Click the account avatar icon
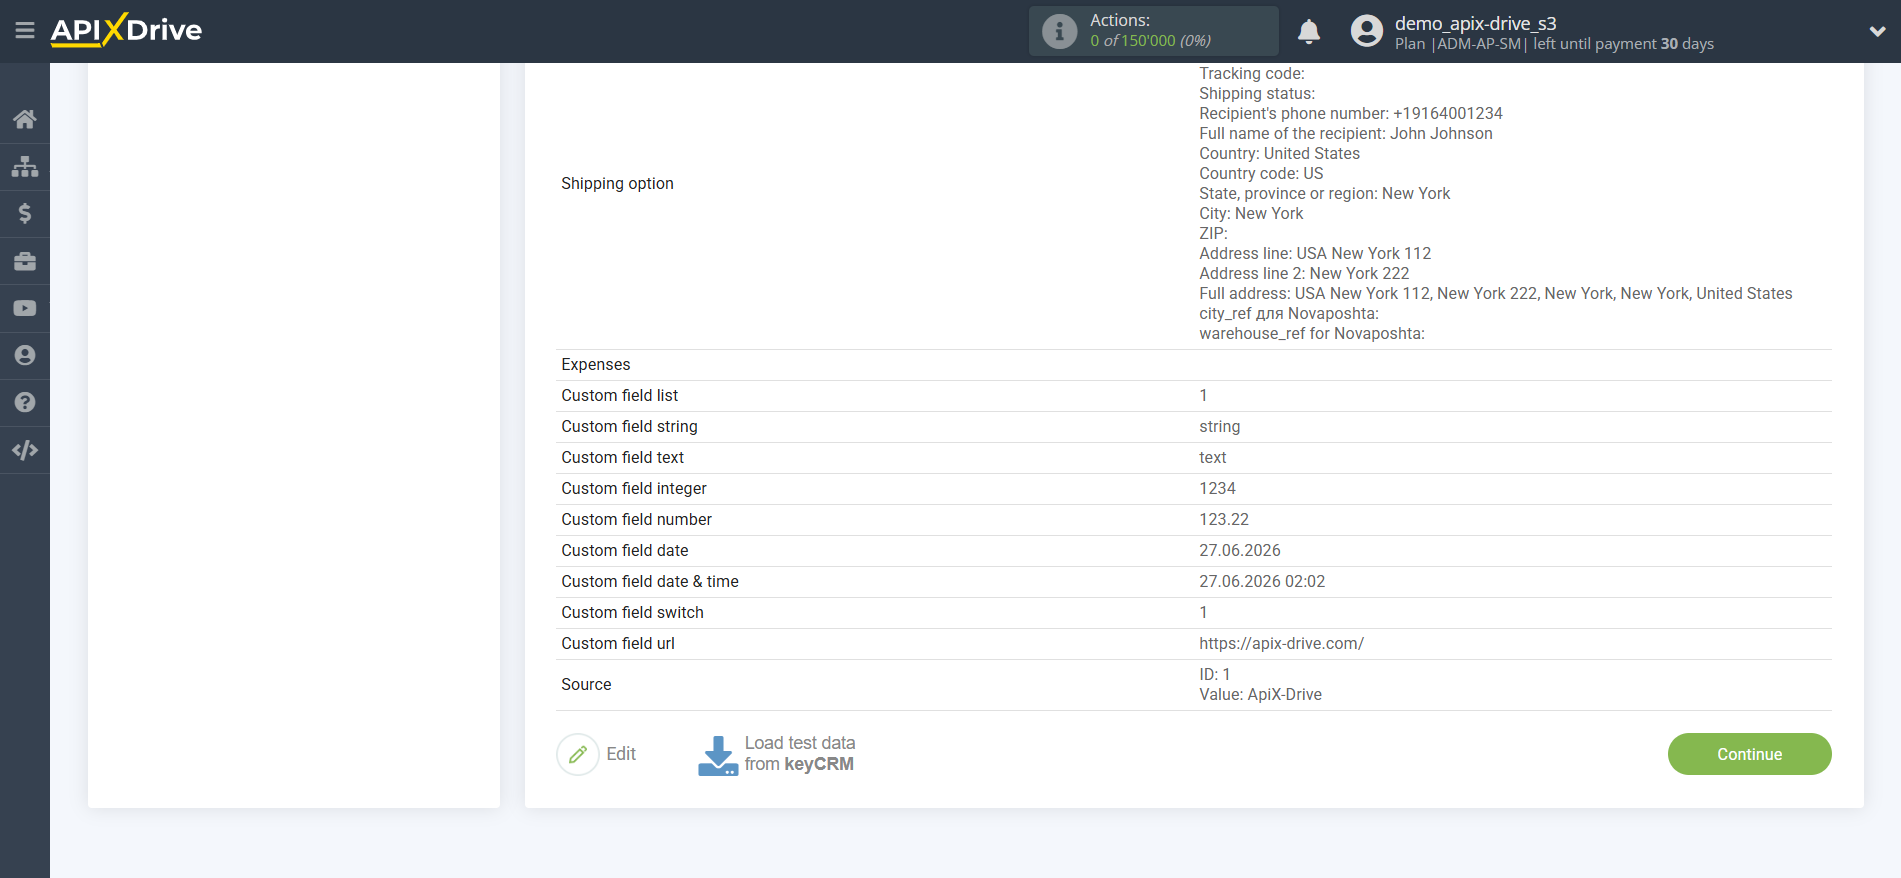Viewport: 1901px width, 878px height. pyautogui.click(x=1367, y=31)
